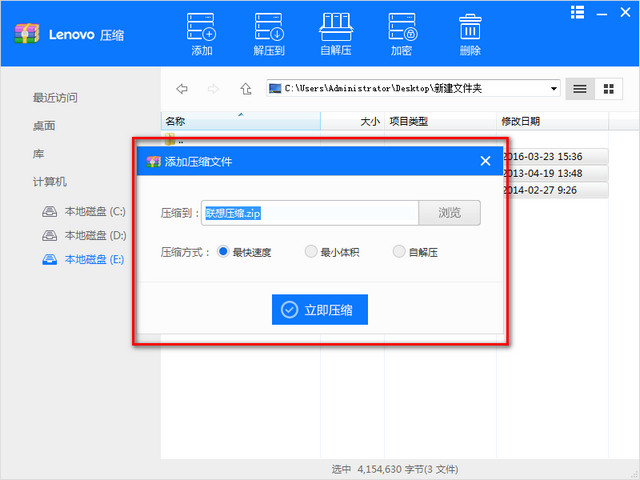Open 库 in the sidebar

click(38, 154)
